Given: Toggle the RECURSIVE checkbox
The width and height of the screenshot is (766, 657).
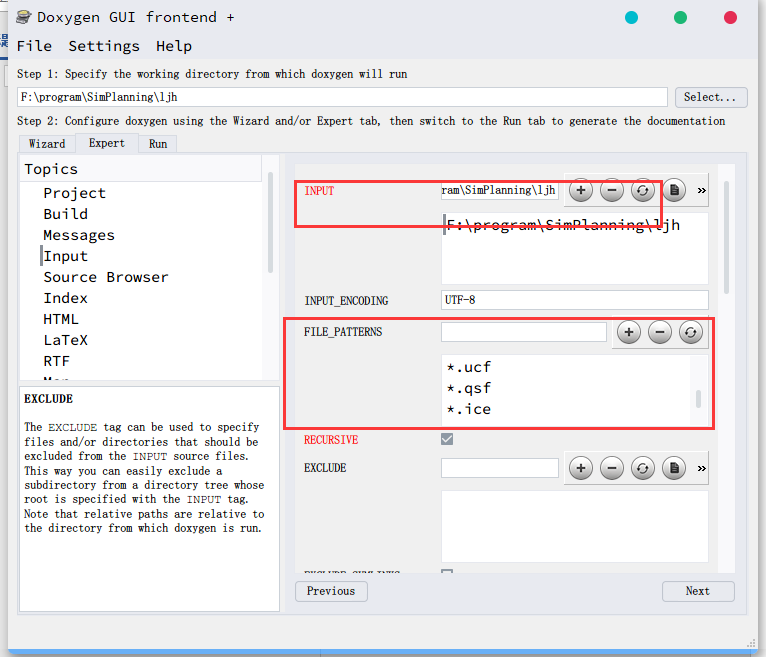Looking at the screenshot, I should (447, 439).
